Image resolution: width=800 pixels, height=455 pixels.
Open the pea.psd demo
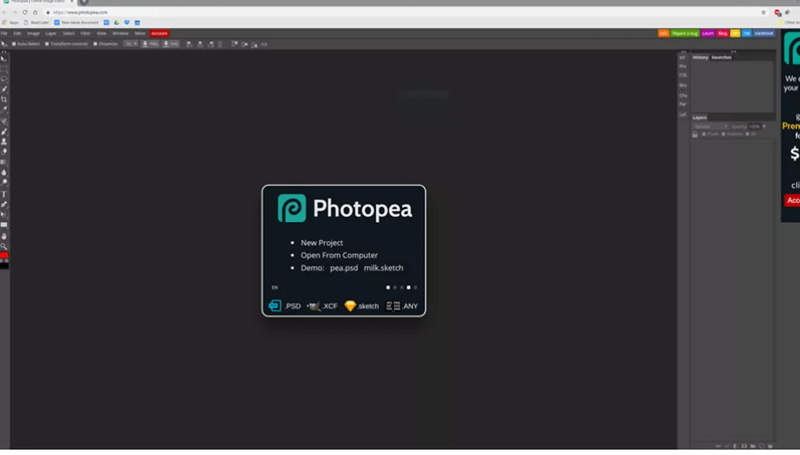[343, 268]
